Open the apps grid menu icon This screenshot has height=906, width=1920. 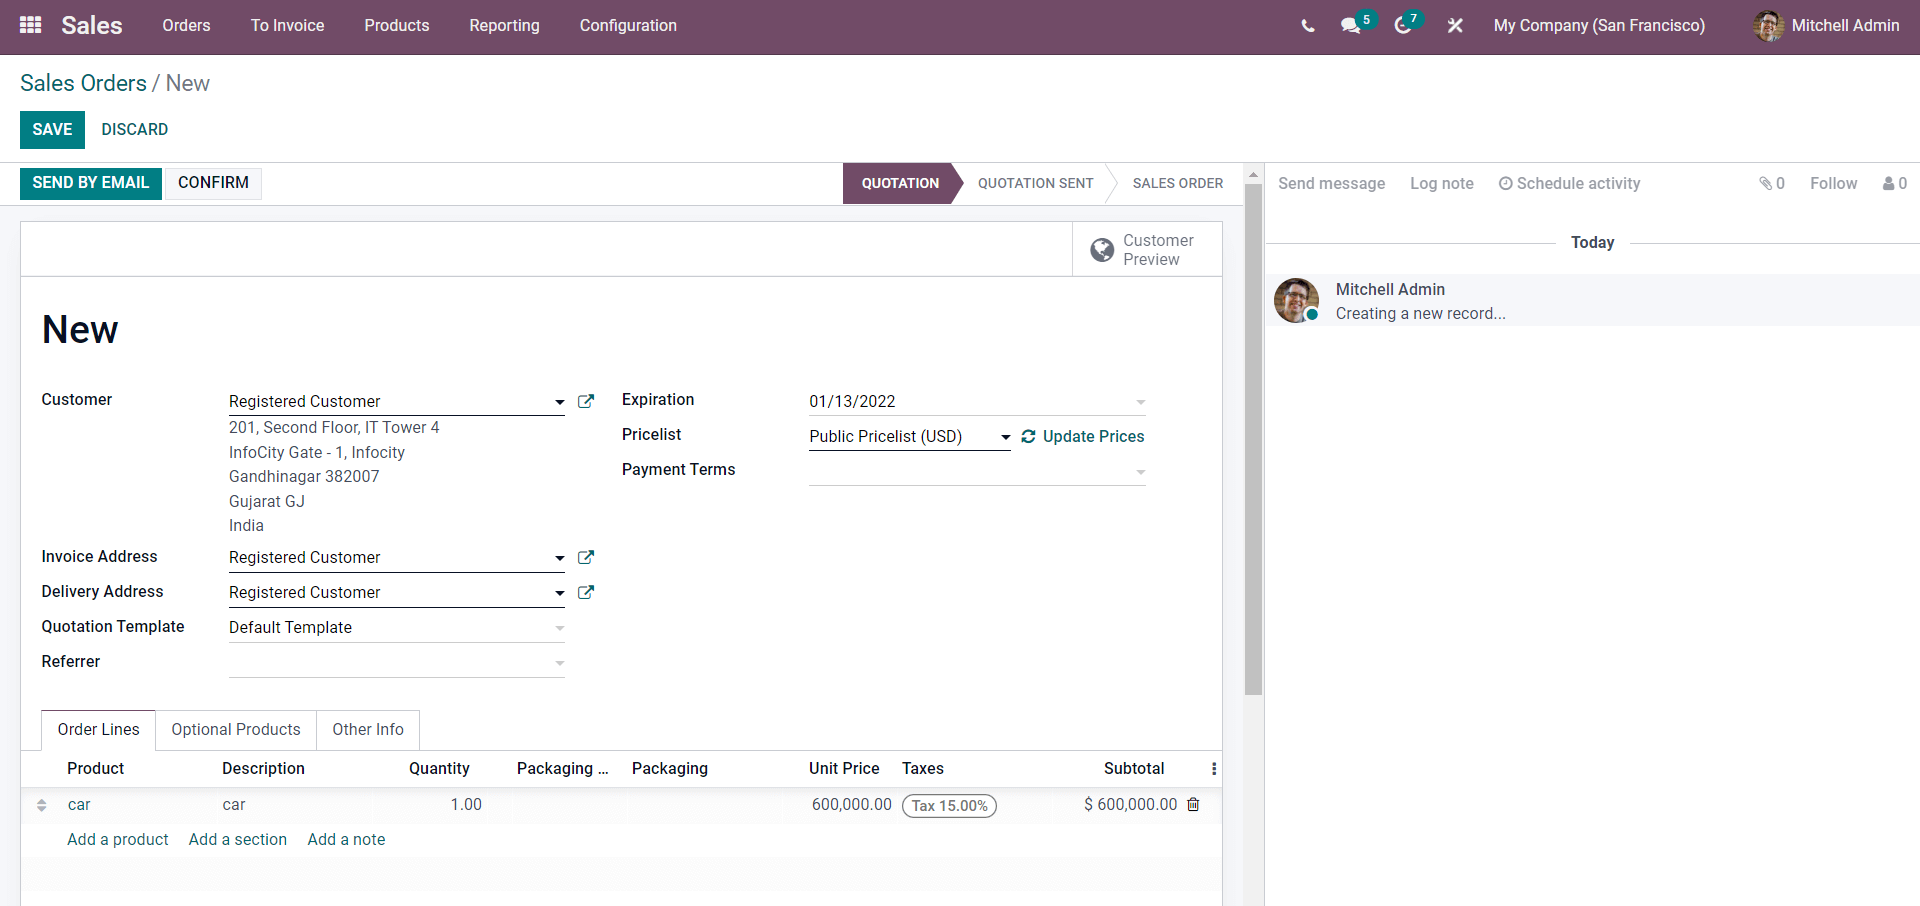click(x=31, y=25)
